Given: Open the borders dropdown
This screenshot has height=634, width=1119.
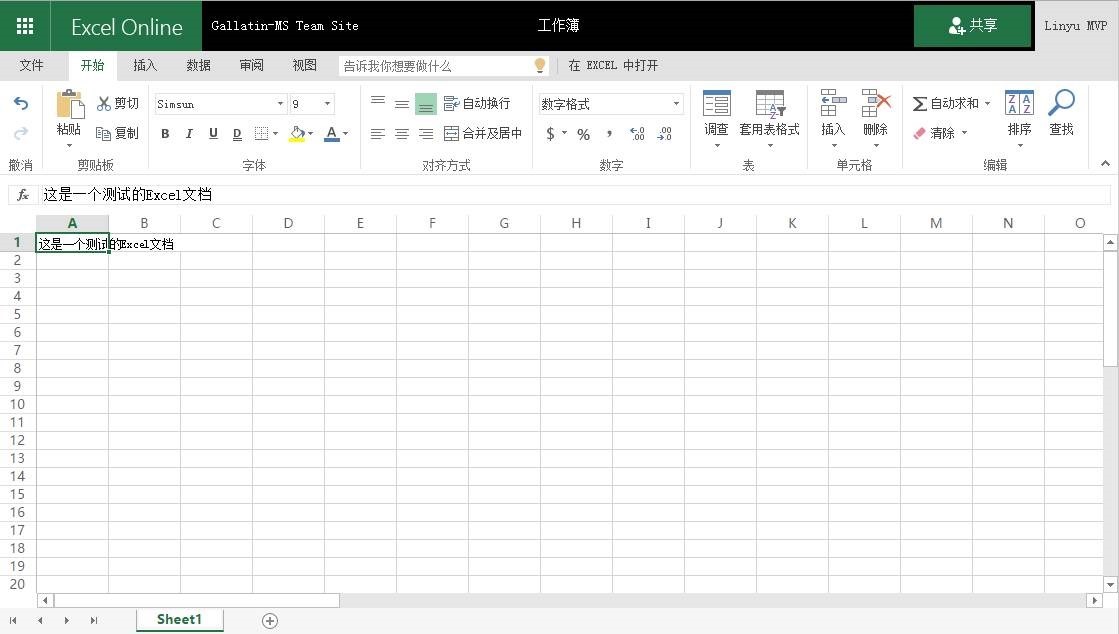Looking at the screenshot, I should coord(275,134).
